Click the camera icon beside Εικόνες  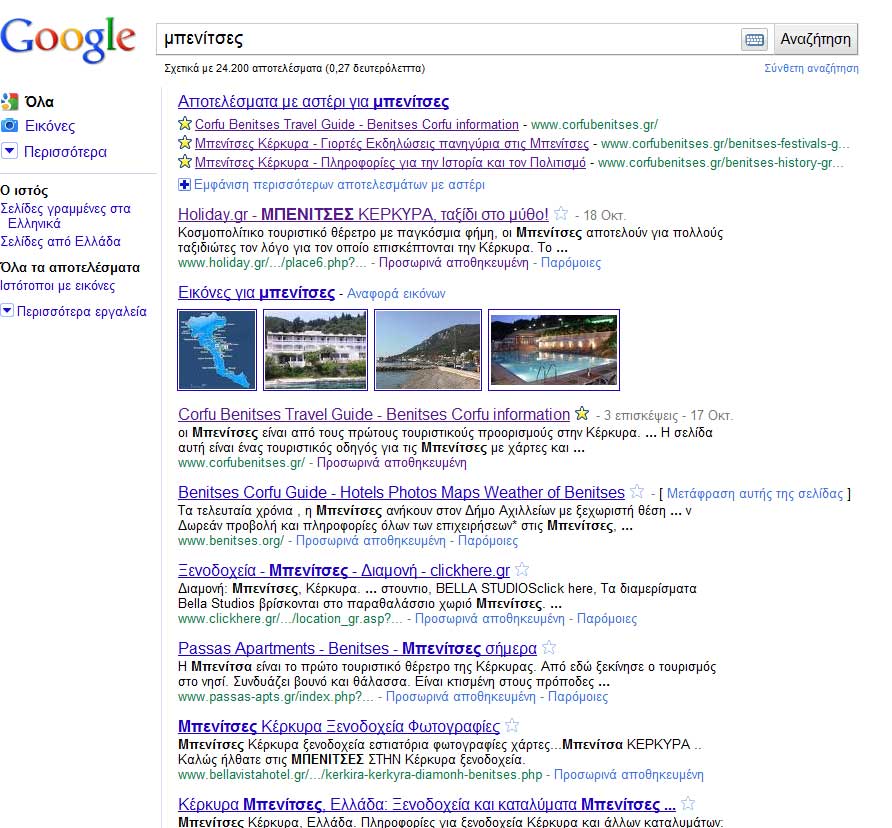10,126
